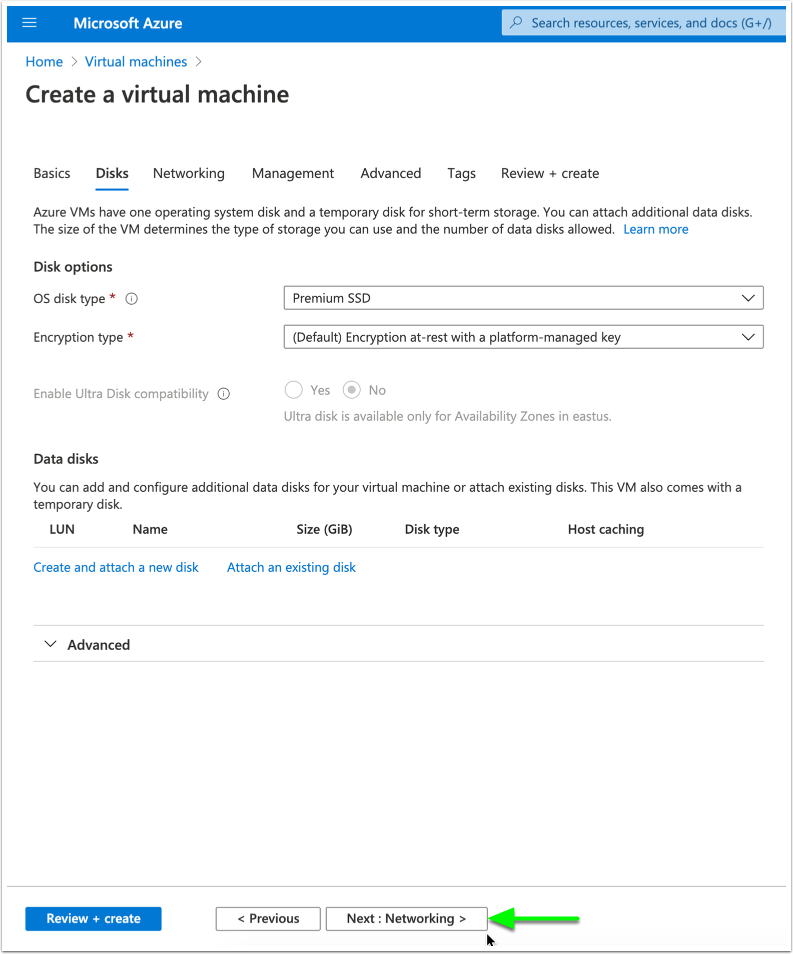Go back with the Previous button
793x954 pixels.
268,919
